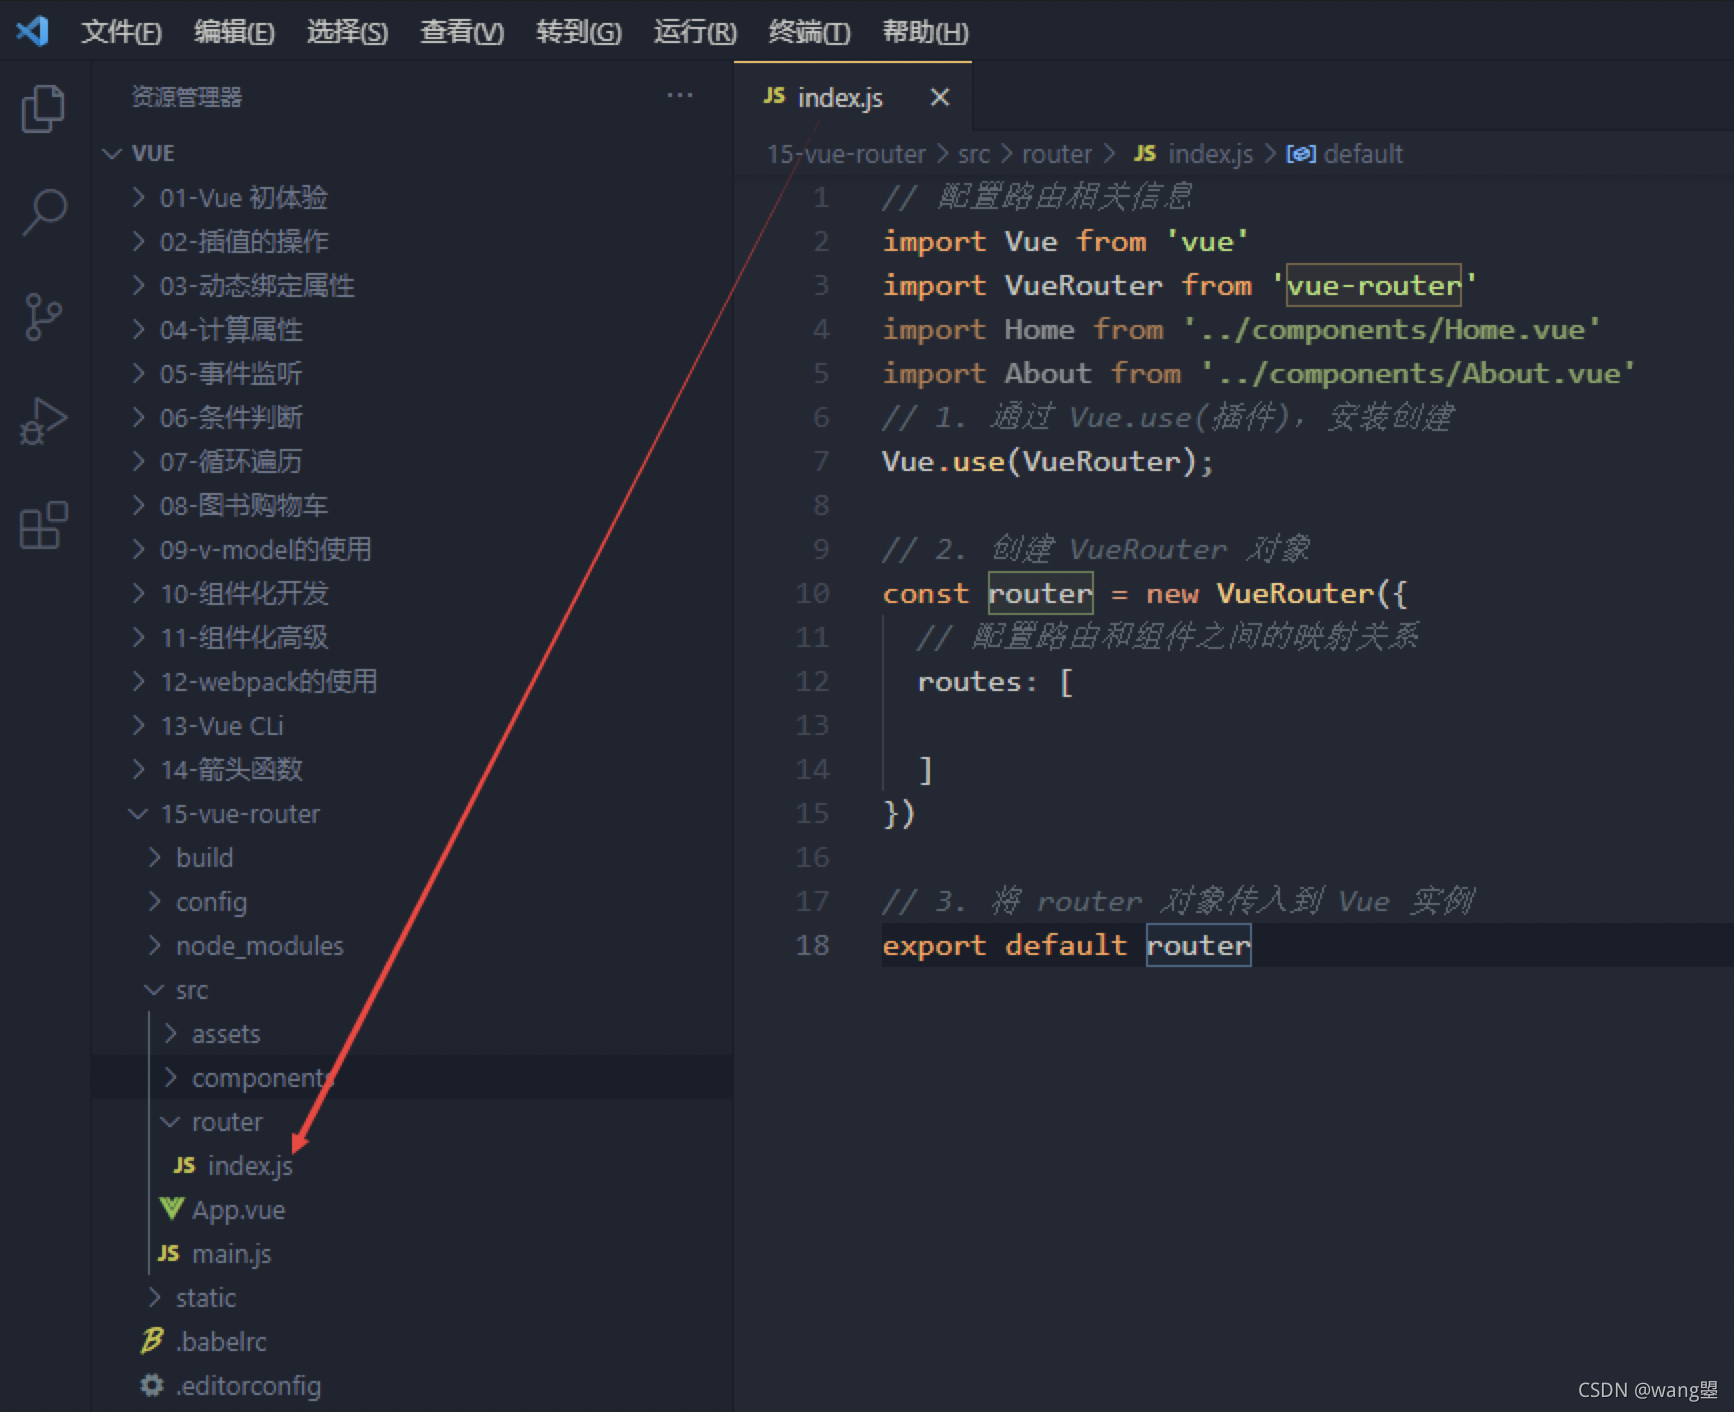Open main.js in the file tree

click(x=232, y=1254)
